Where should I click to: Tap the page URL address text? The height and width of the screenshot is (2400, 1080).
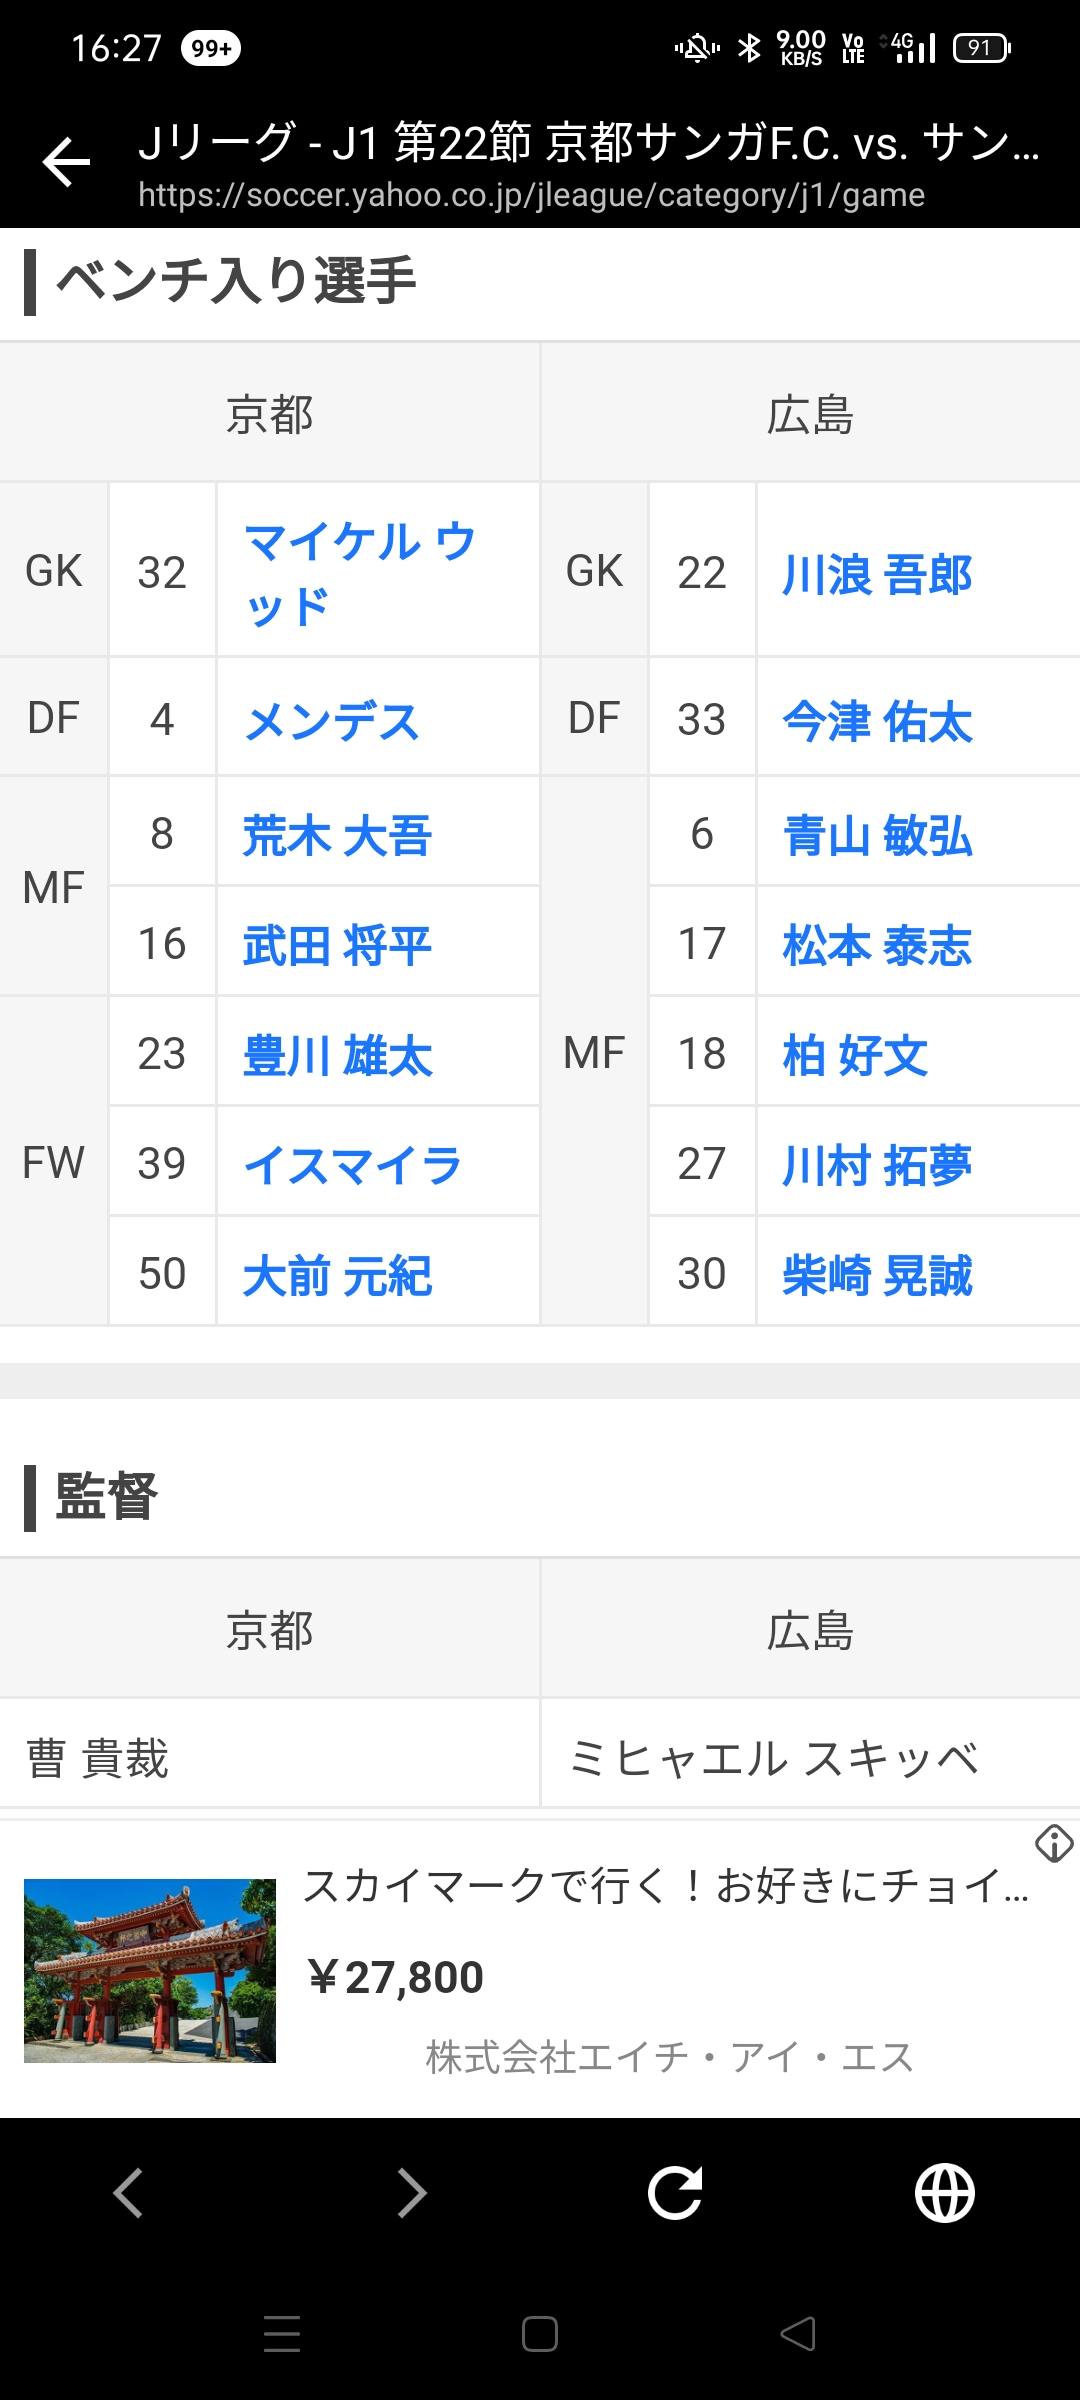(x=531, y=195)
